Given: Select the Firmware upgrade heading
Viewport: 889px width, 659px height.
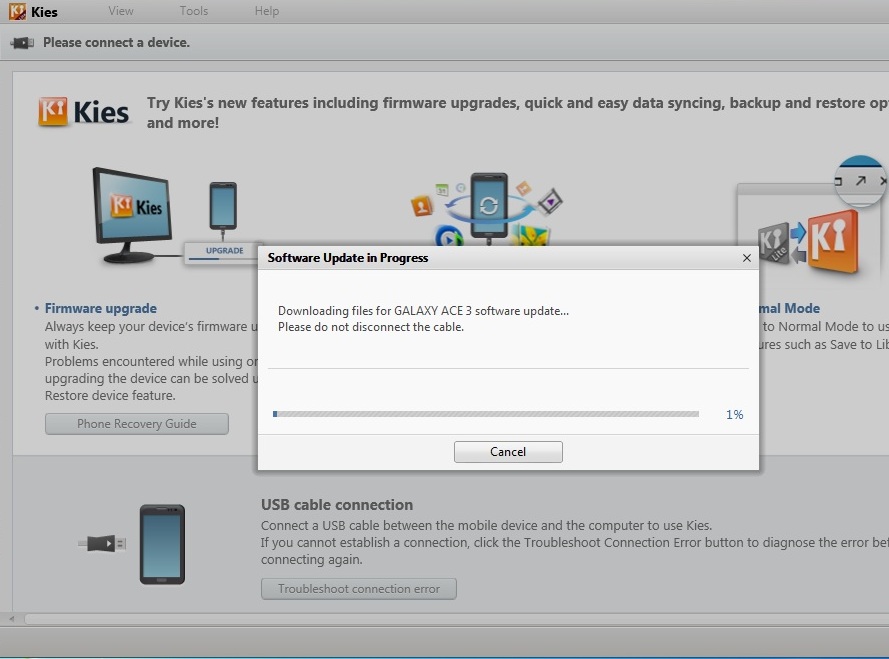Looking at the screenshot, I should pyautogui.click(x=101, y=309).
